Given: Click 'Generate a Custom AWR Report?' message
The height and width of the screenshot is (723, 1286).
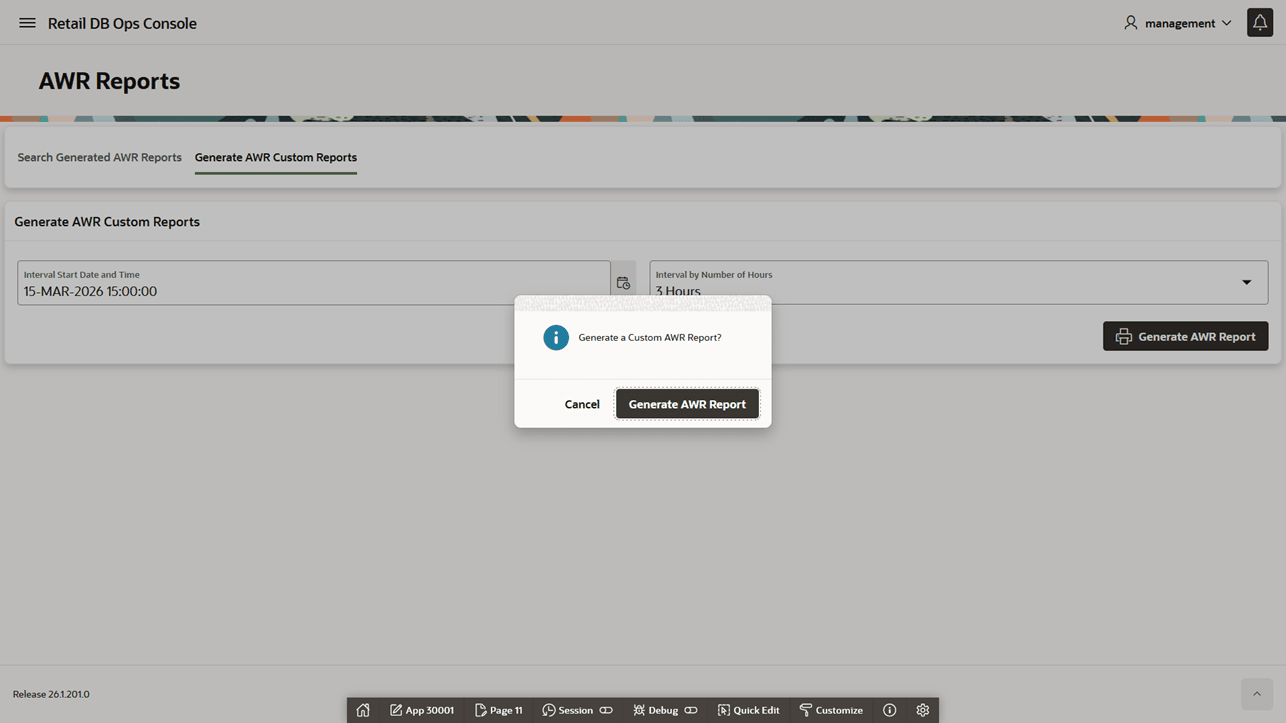Looking at the screenshot, I should [x=650, y=338].
